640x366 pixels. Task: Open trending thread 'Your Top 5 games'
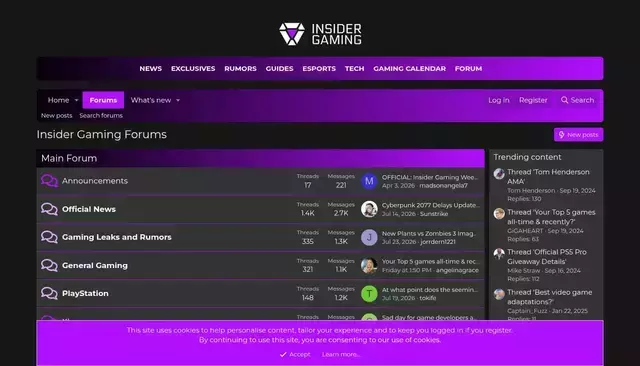click(x=551, y=217)
